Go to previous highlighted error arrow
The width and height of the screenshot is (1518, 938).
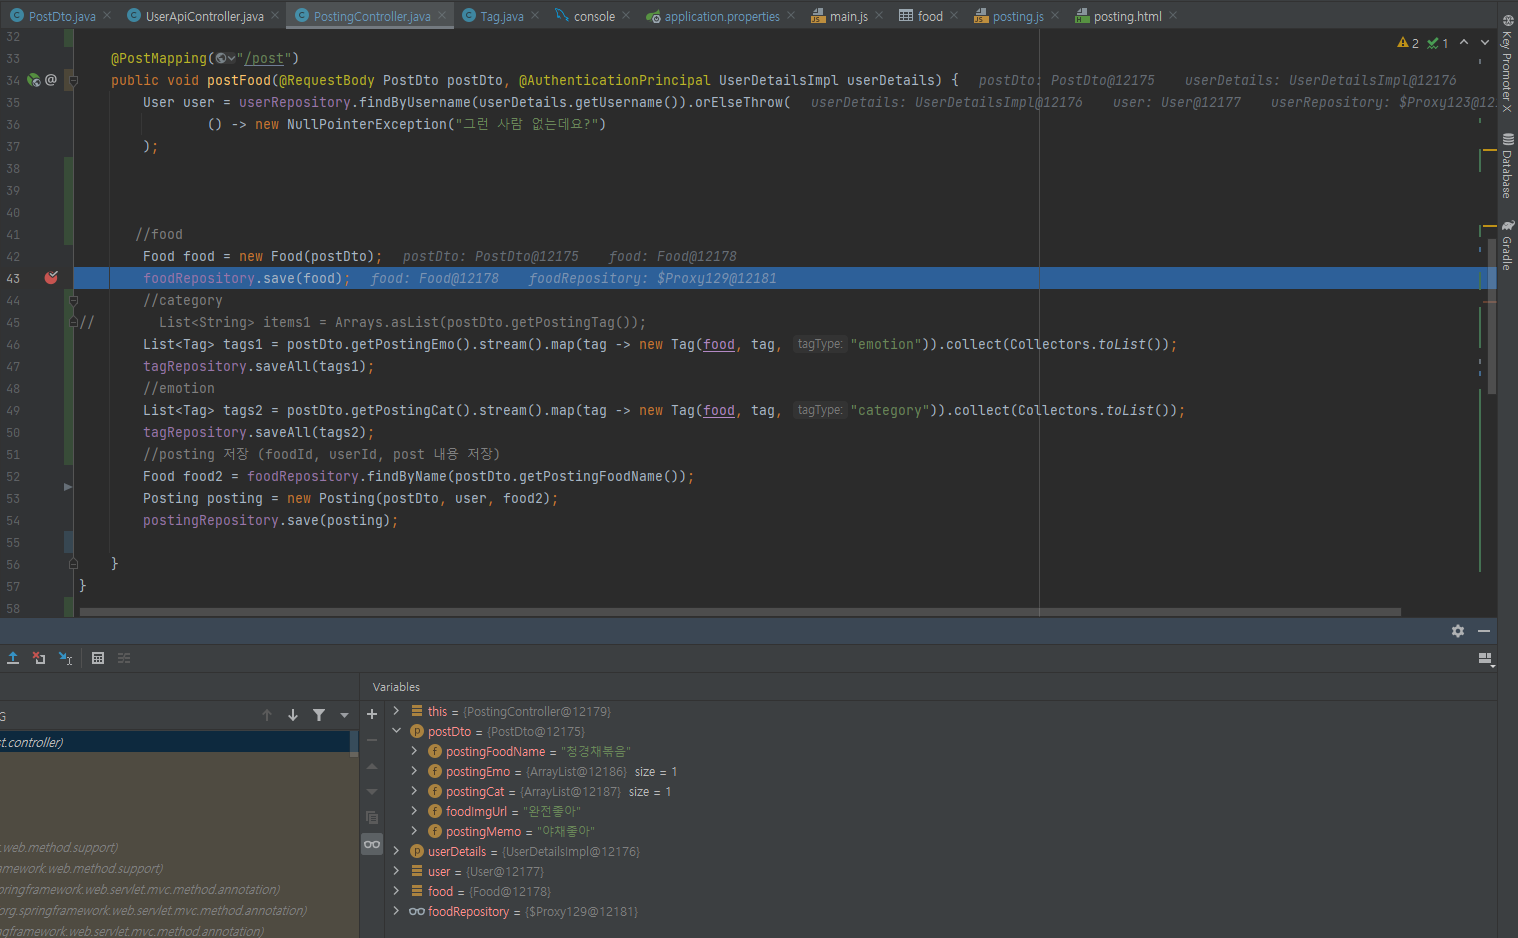click(1464, 42)
